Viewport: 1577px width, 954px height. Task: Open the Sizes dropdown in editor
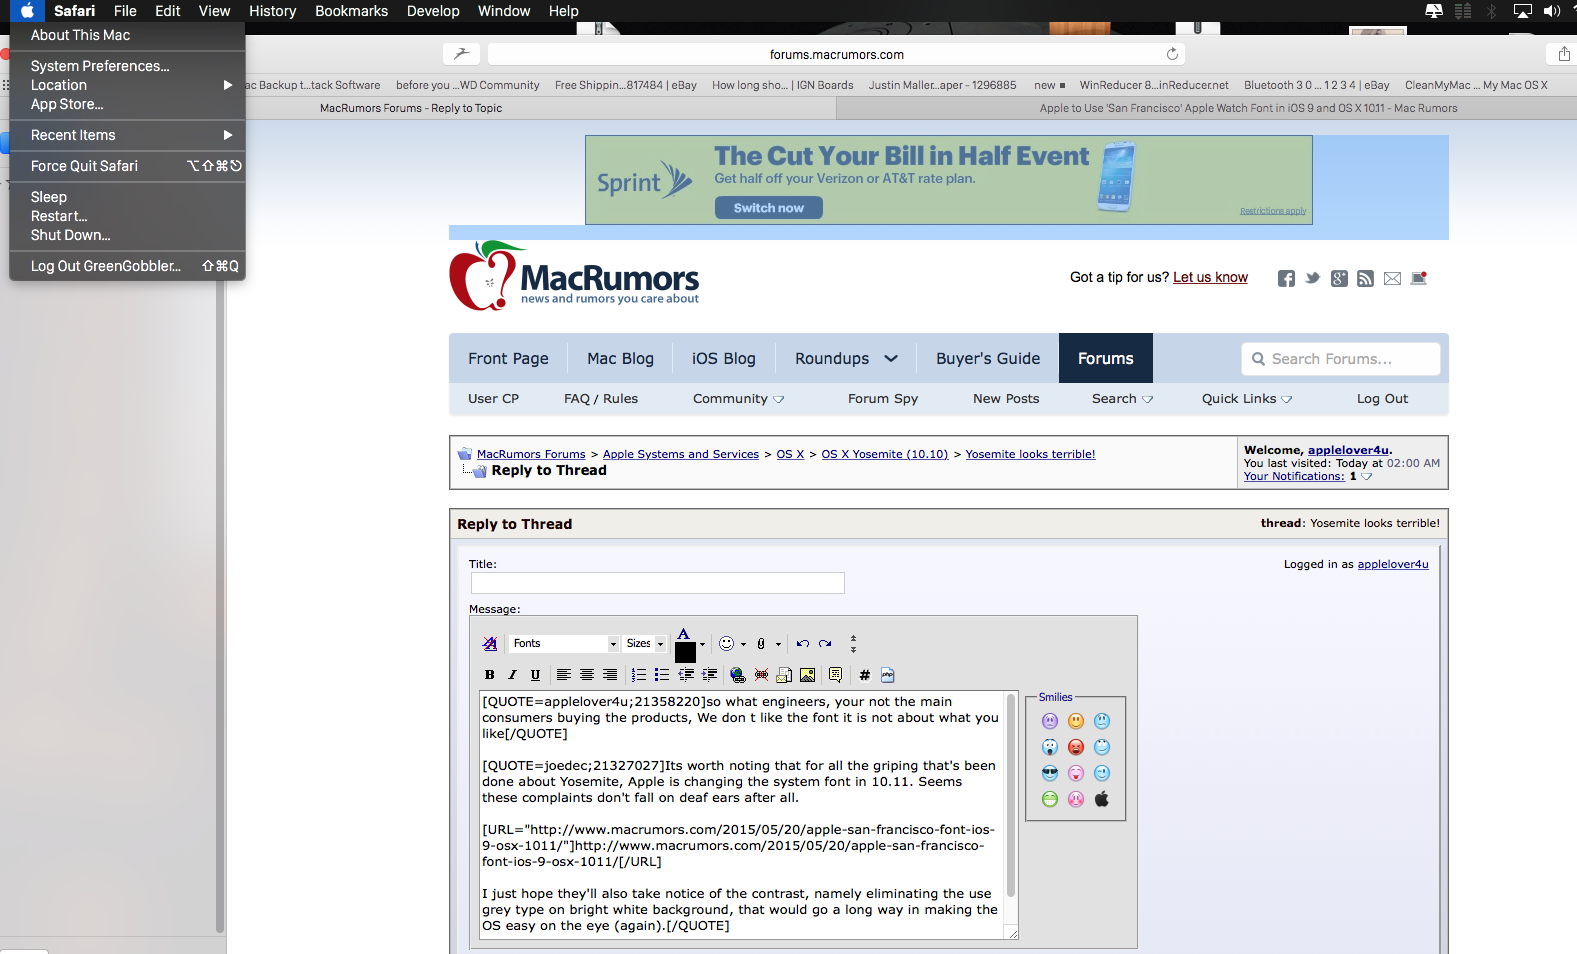pos(645,644)
